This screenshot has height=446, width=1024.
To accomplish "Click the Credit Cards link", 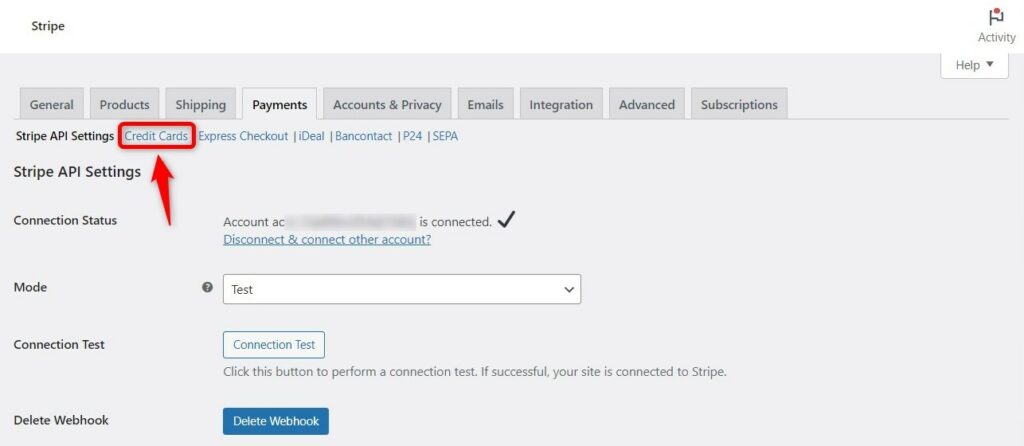I will (156, 136).
